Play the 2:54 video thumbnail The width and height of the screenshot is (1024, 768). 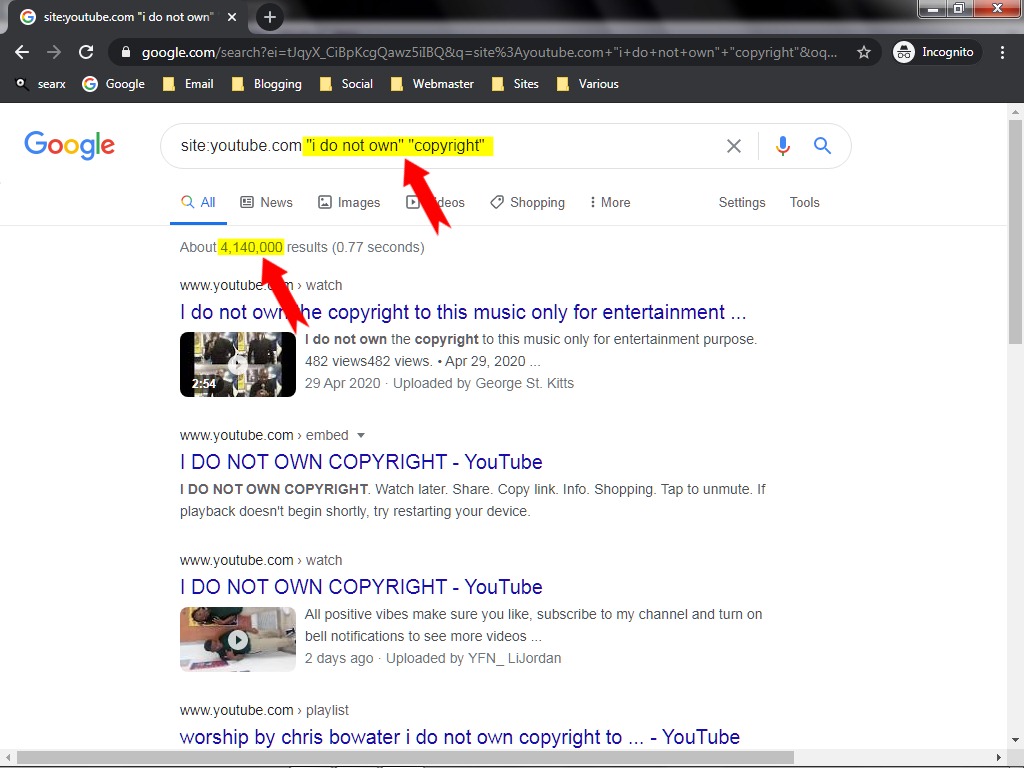point(238,364)
